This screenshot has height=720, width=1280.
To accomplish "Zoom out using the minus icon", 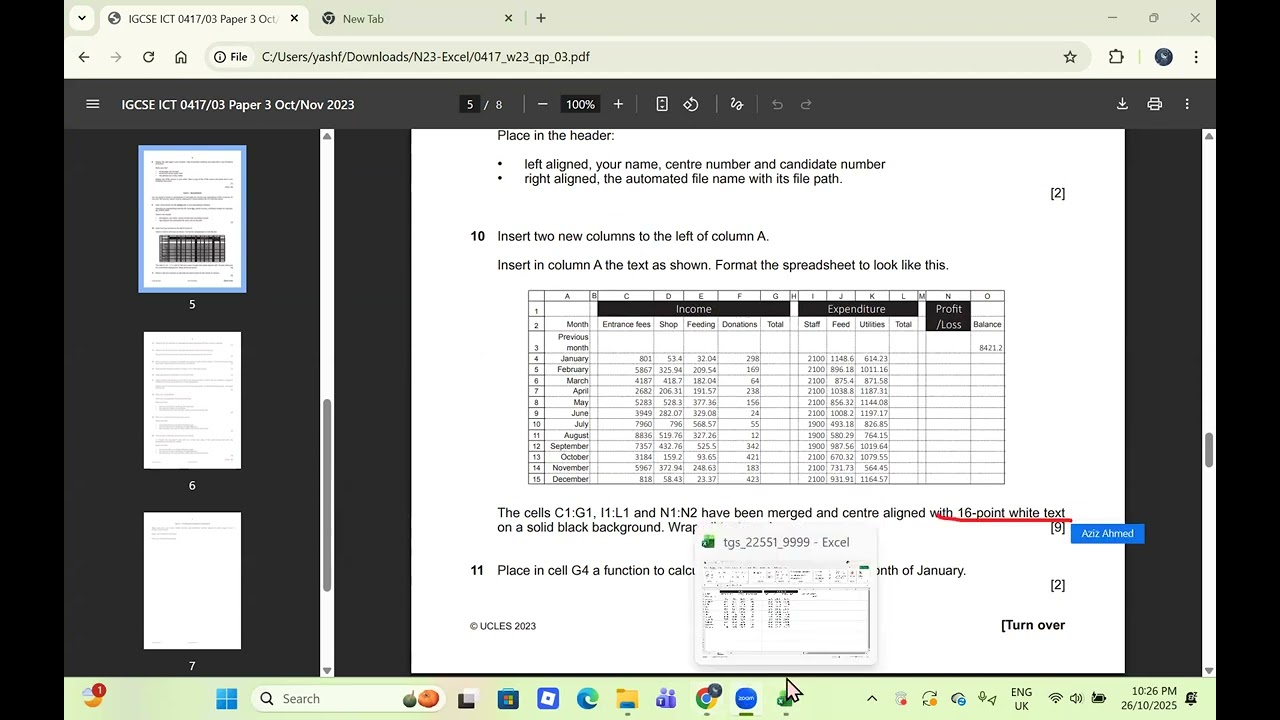I will point(542,104).
